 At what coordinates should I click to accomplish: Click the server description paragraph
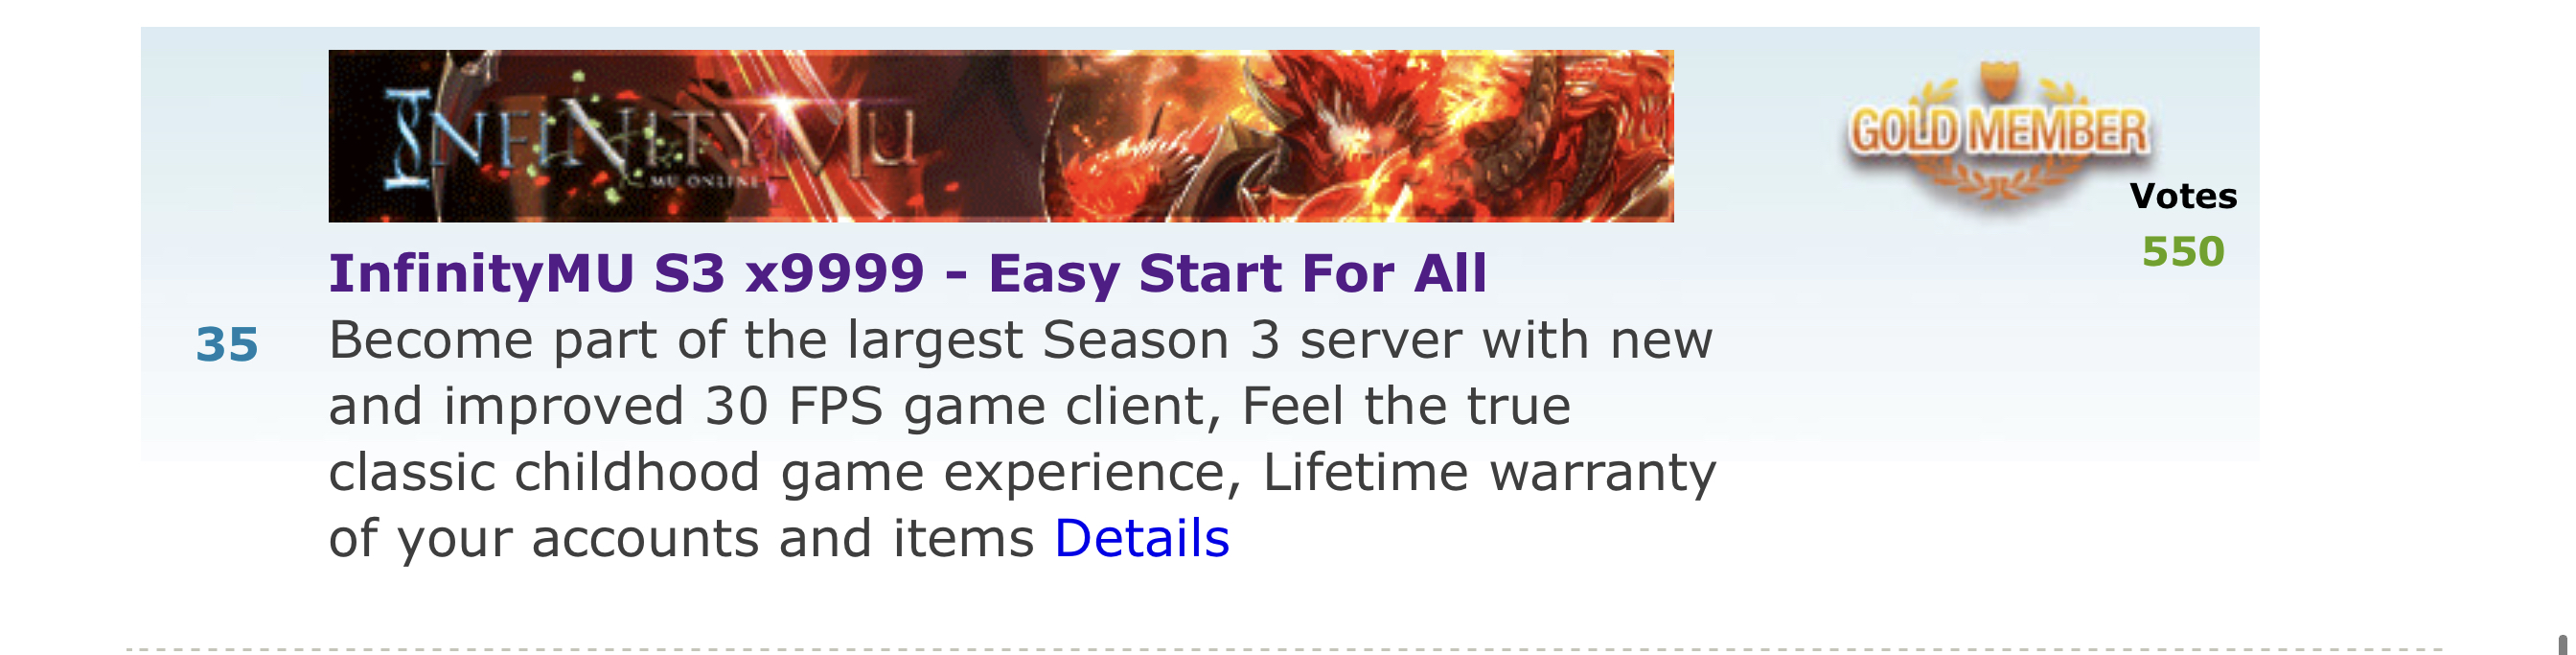[1022, 439]
